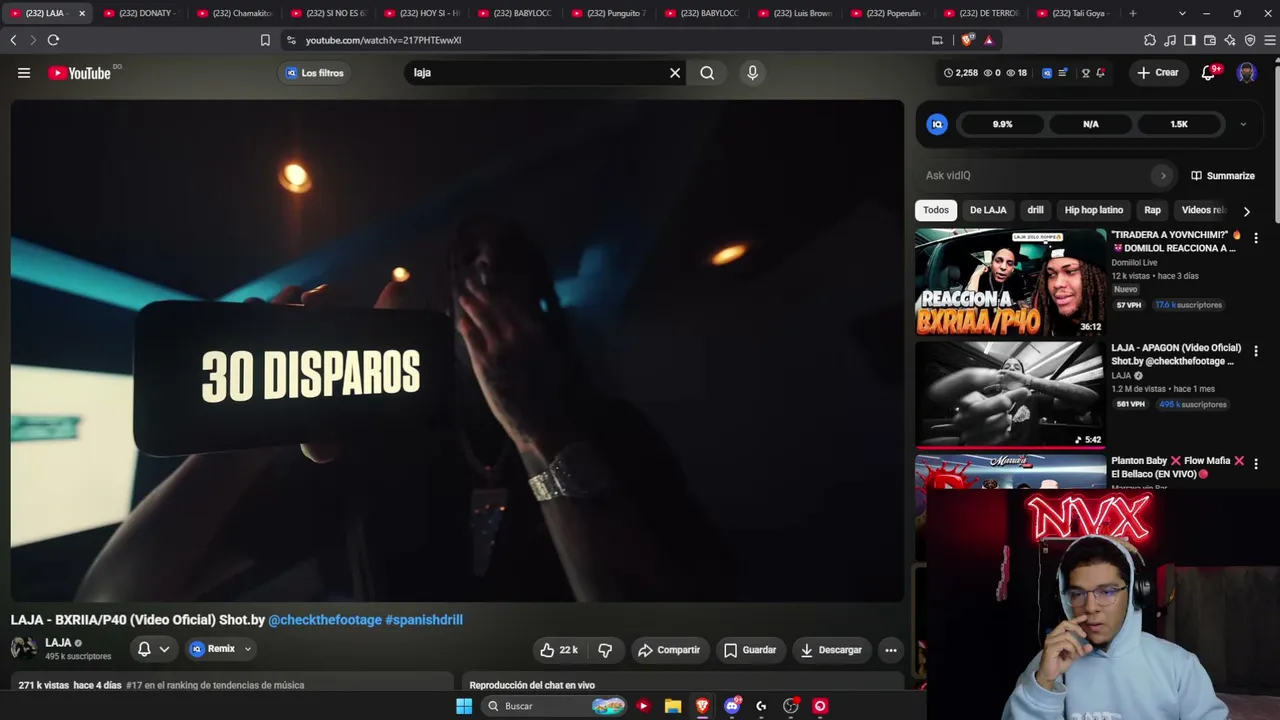Open the more actions ellipsis under video

891,650
